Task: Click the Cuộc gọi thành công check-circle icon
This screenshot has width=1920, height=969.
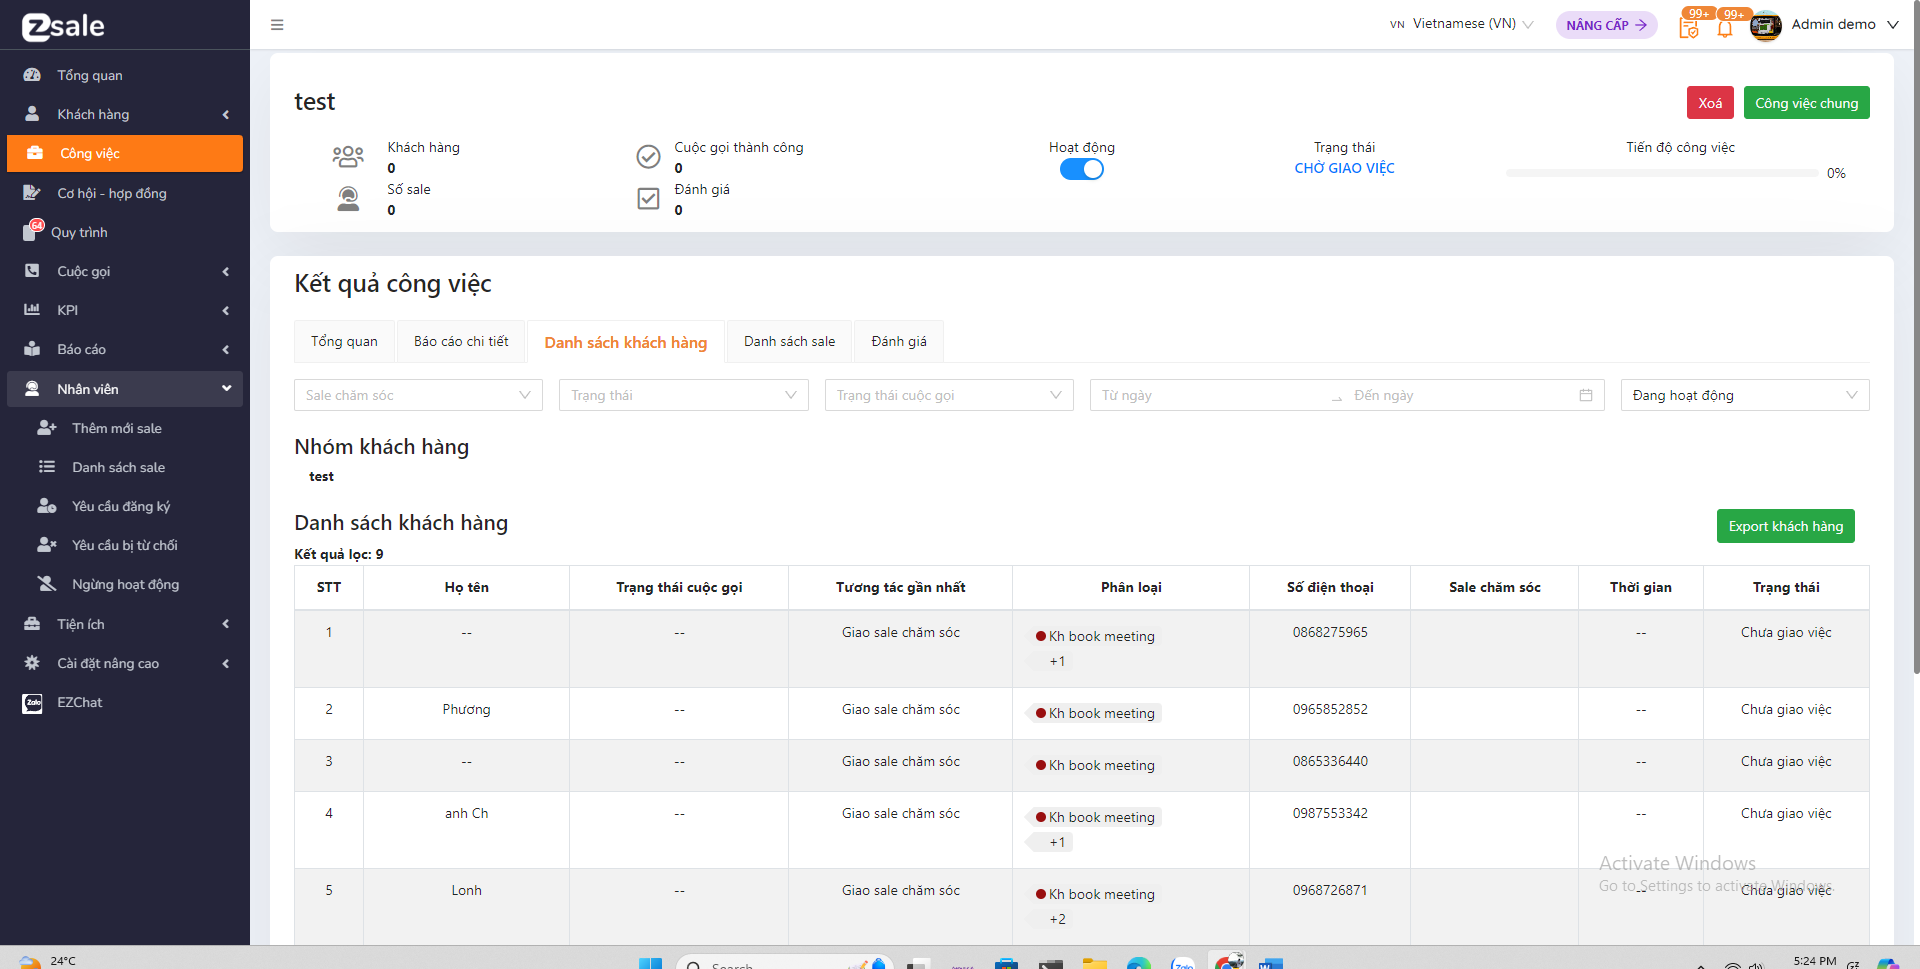Action: 648,157
